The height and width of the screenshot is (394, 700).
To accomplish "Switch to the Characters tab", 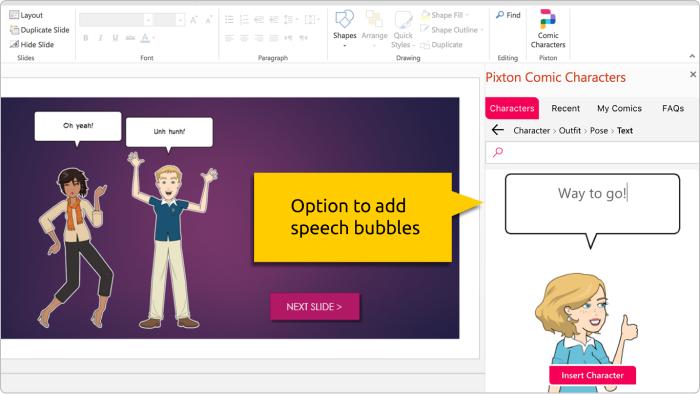I will pos(512,108).
